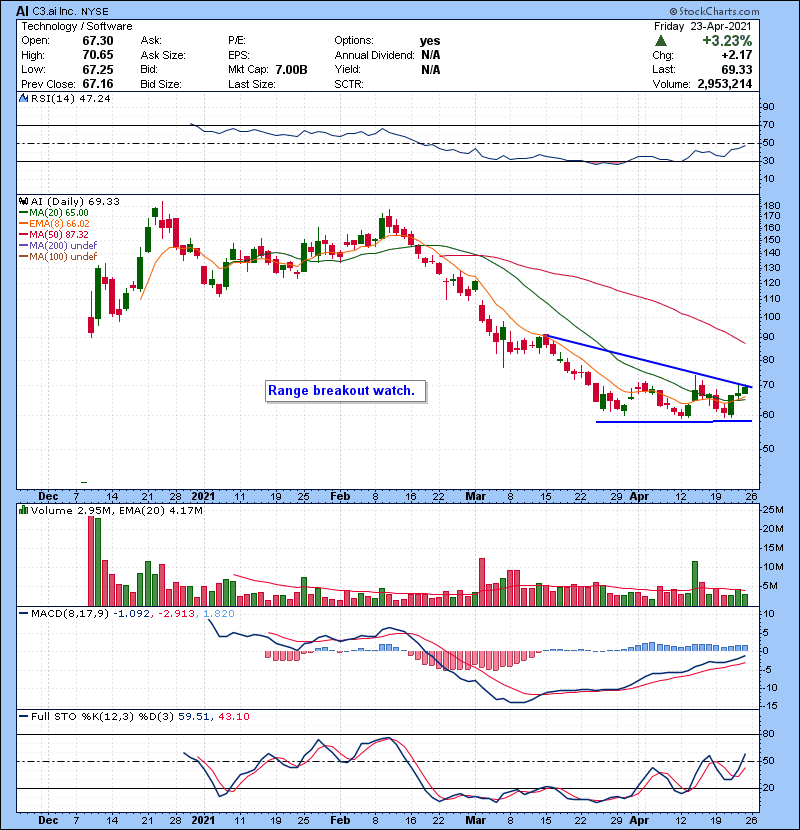Click the SCTR label
The image size is (800, 830).
[x=349, y=84]
